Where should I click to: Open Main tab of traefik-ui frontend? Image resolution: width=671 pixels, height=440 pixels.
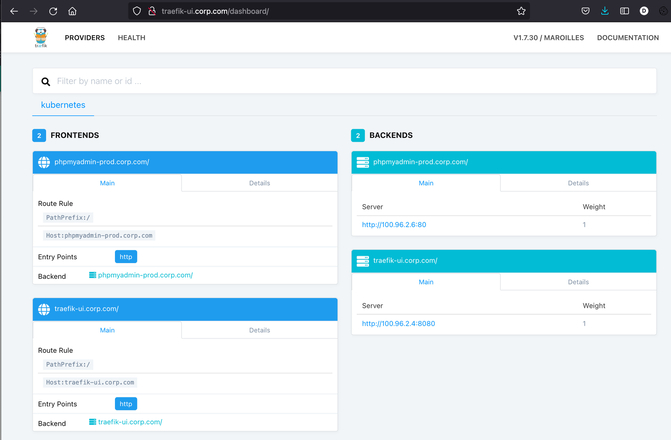pyautogui.click(x=107, y=330)
